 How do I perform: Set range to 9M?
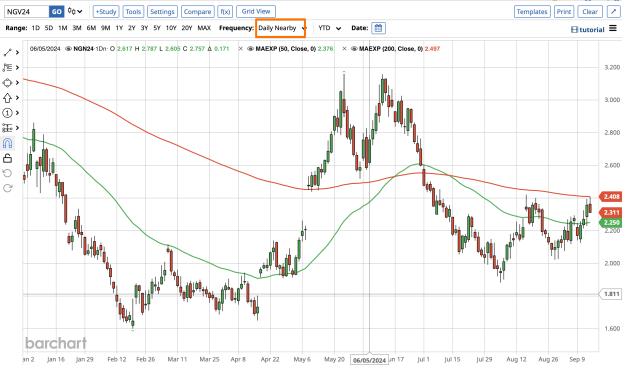pyautogui.click(x=105, y=28)
